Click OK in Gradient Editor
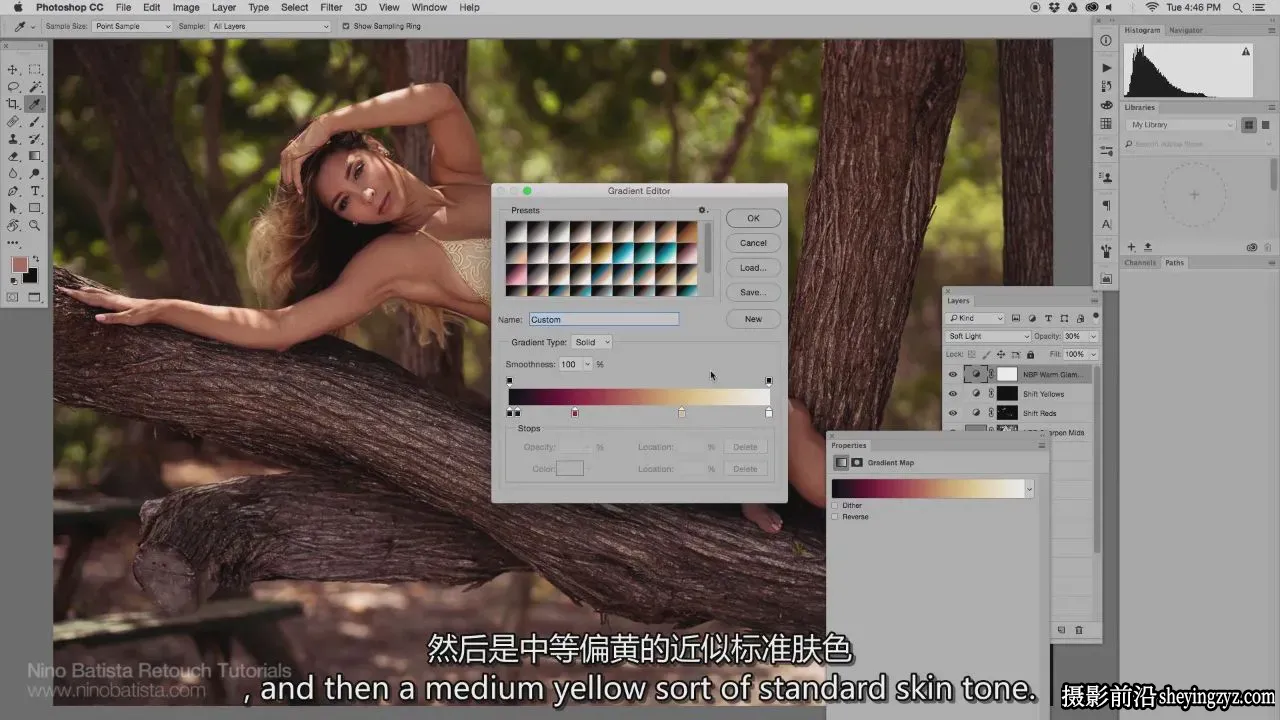Image resolution: width=1280 pixels, height=720 pixels. pos(753,218)
